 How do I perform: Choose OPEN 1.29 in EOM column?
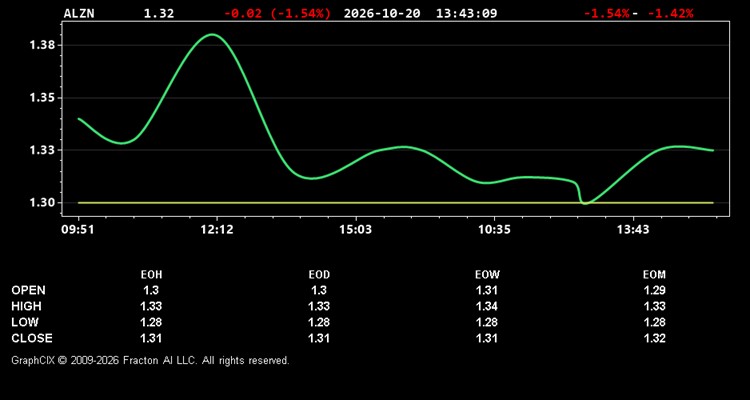pos(654,290)
